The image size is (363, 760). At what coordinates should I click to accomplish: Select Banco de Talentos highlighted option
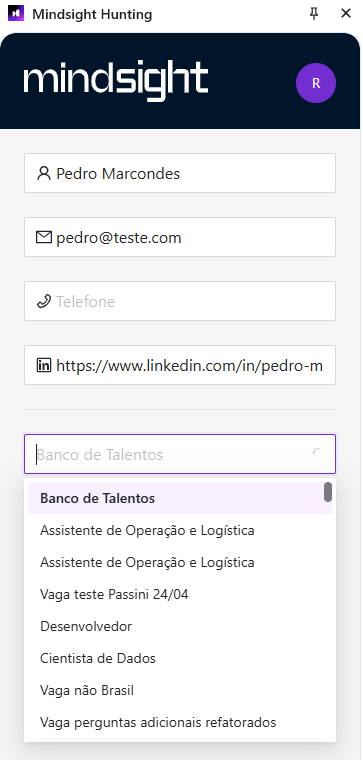(180, 498)
